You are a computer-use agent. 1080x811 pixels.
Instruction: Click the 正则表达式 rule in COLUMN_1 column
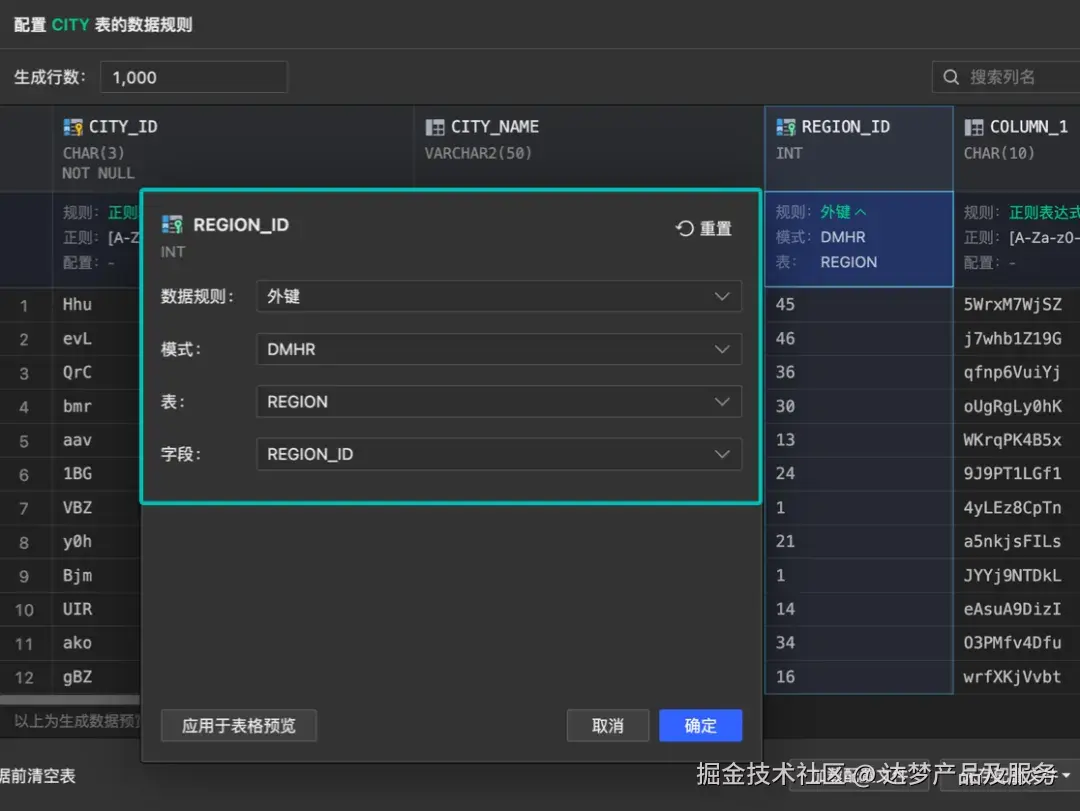(1043, 212)
